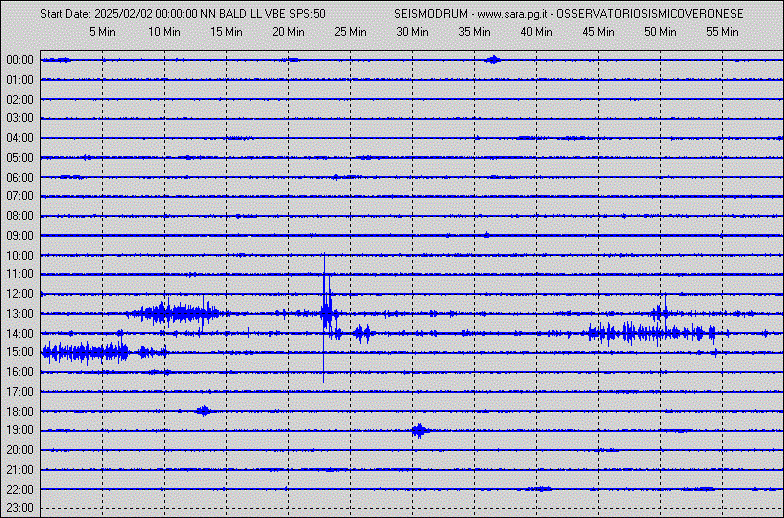Click the 19:00 hour label

click(20, 430)
